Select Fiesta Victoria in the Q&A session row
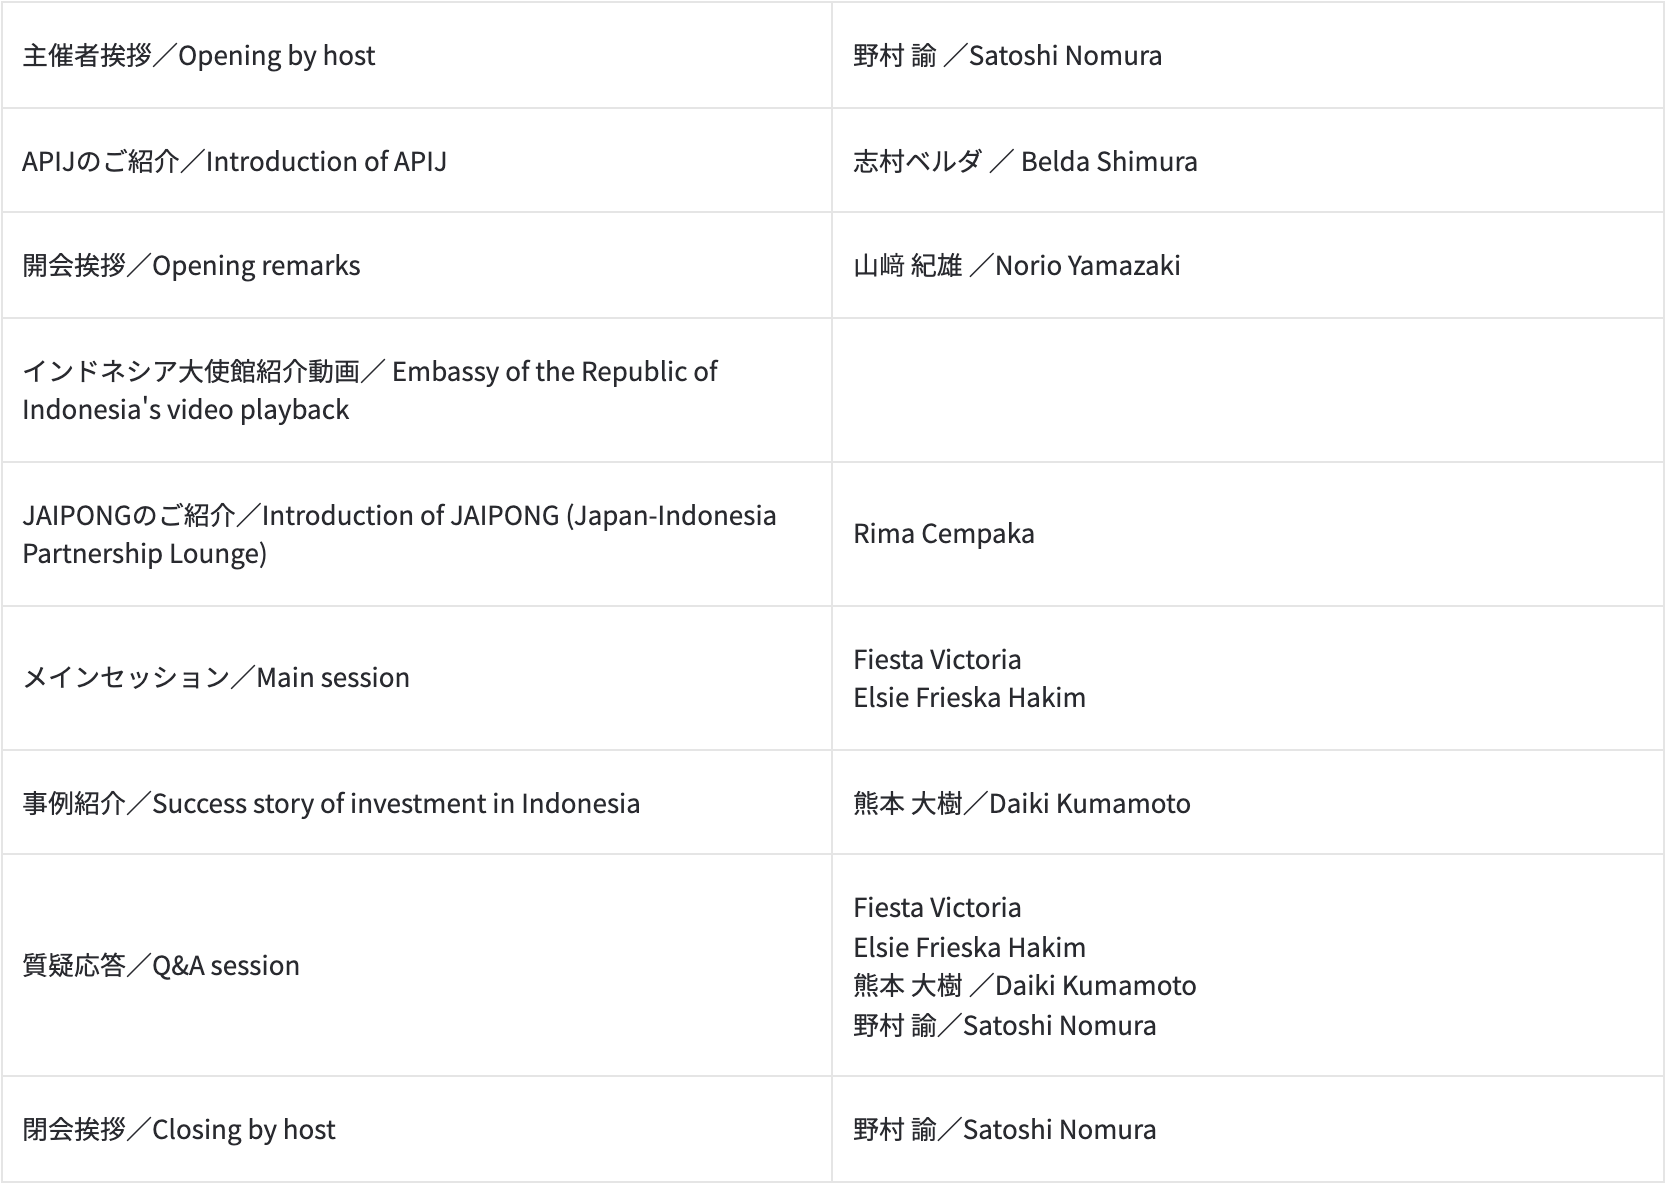The image size is (1665, 1183). (x=937, y=908)
